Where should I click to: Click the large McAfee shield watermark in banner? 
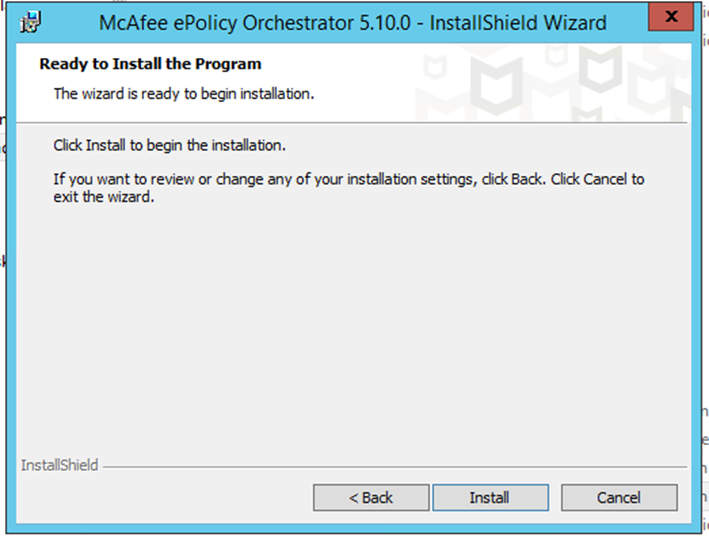(496, 84)
